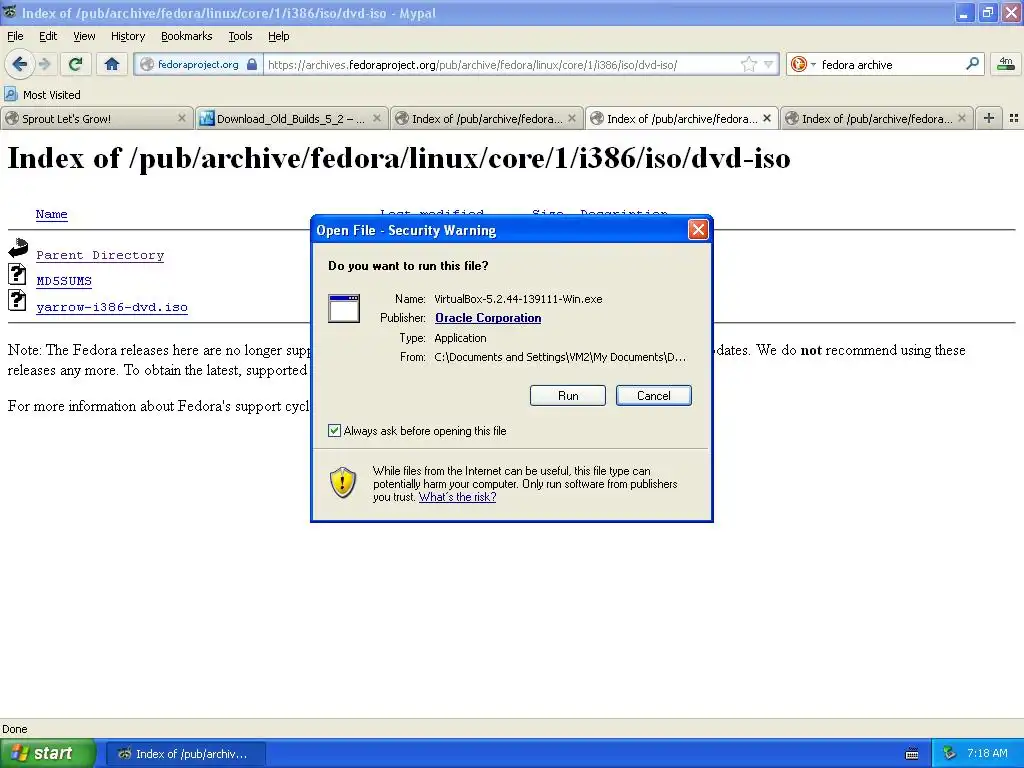This screenshot has width=1024, height=768.
Task: Click the Done status bar text
Action: tap(14, 729)
